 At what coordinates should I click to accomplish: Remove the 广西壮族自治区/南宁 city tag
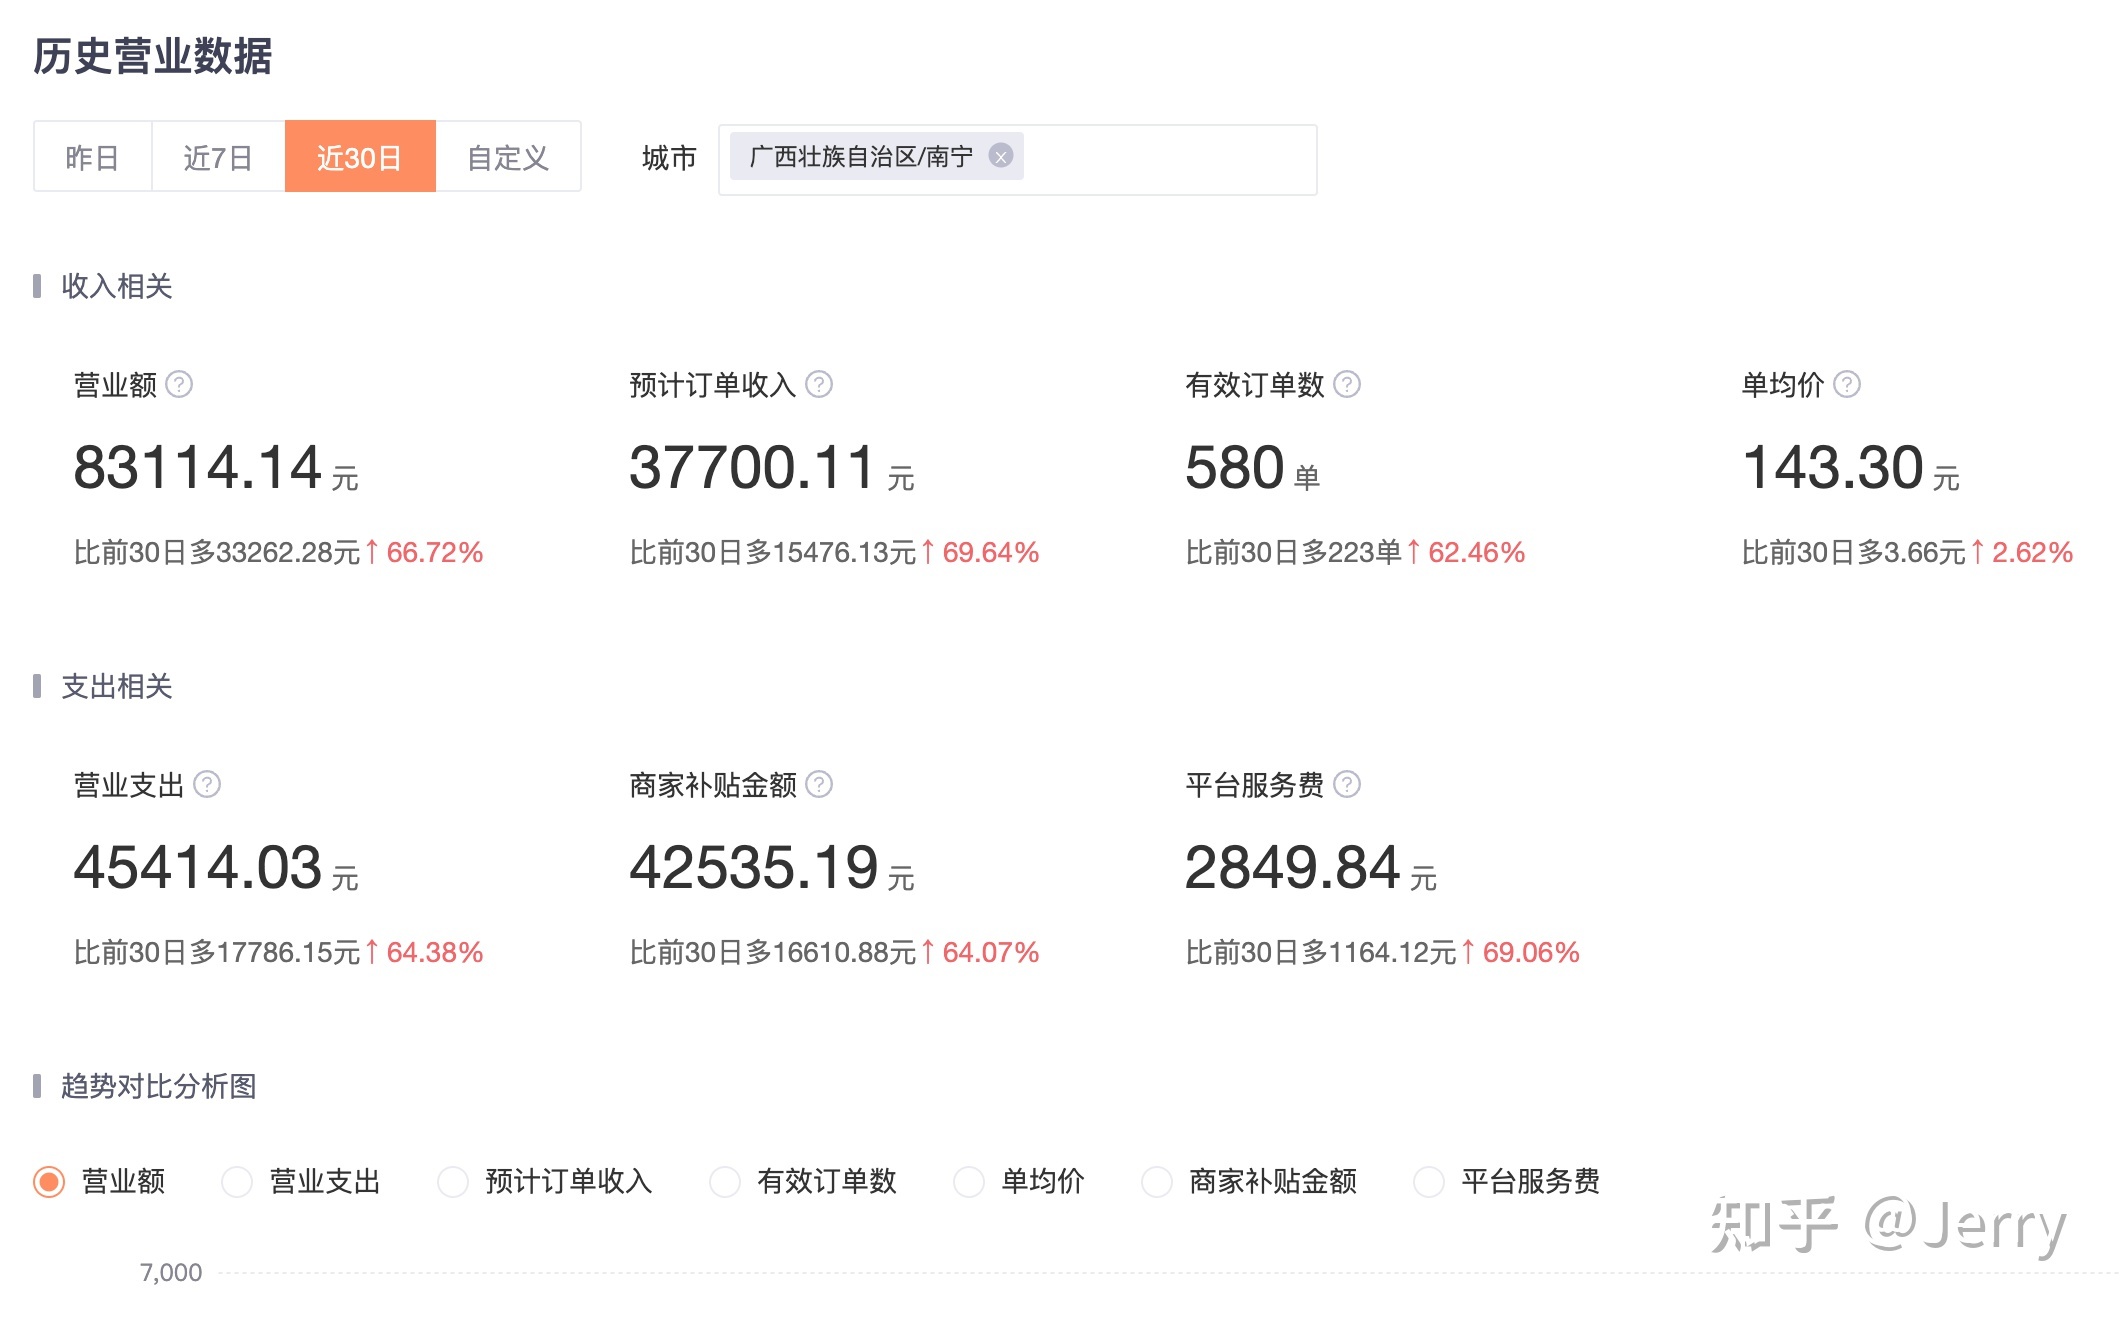[x=1000, y=156]
